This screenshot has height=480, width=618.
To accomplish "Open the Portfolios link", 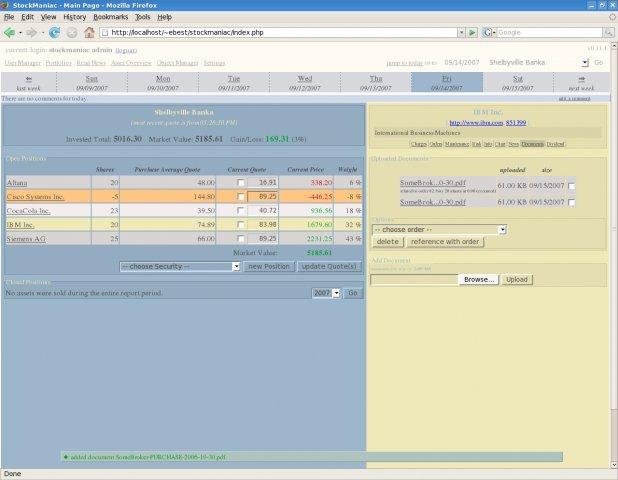I will 58,63.
